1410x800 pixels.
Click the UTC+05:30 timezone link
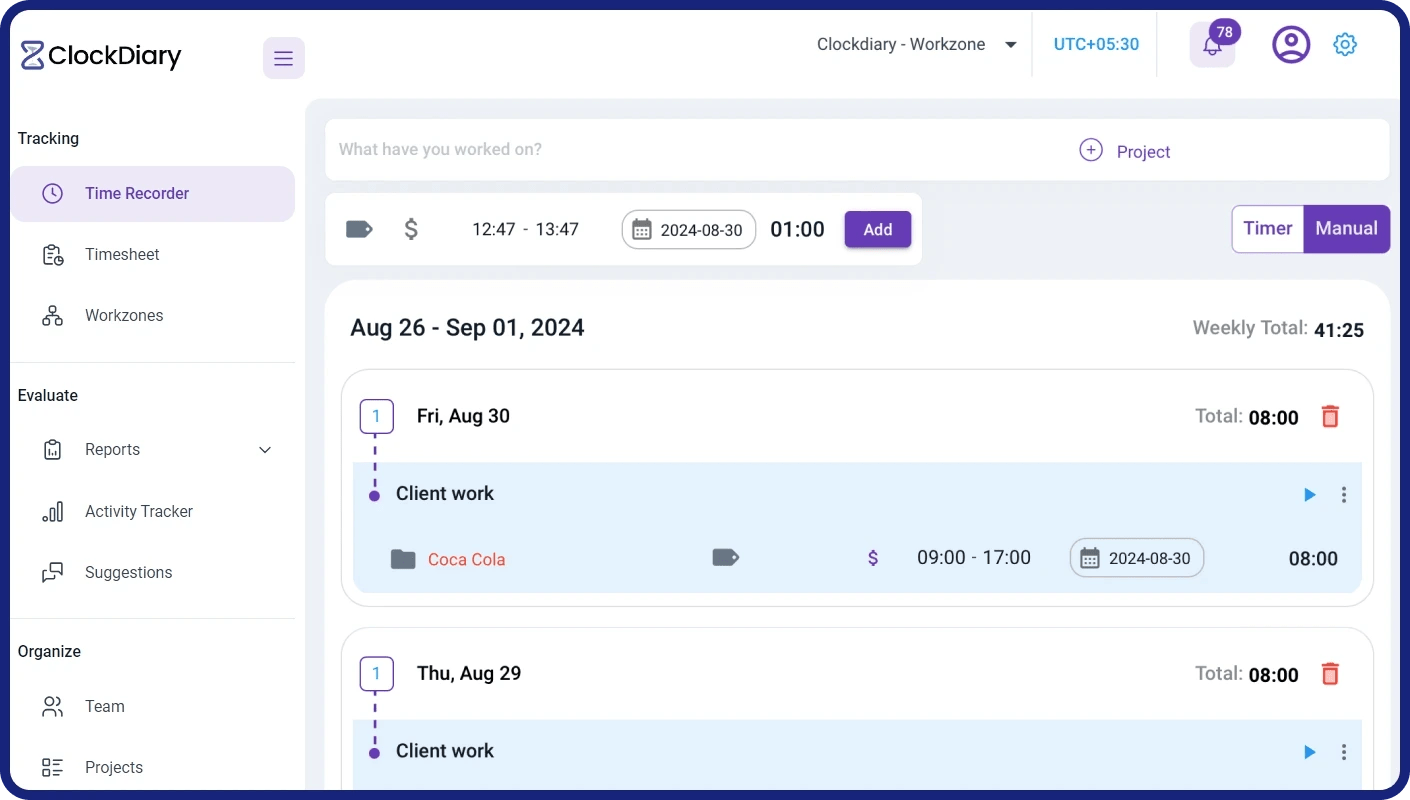pos(1096,44)
